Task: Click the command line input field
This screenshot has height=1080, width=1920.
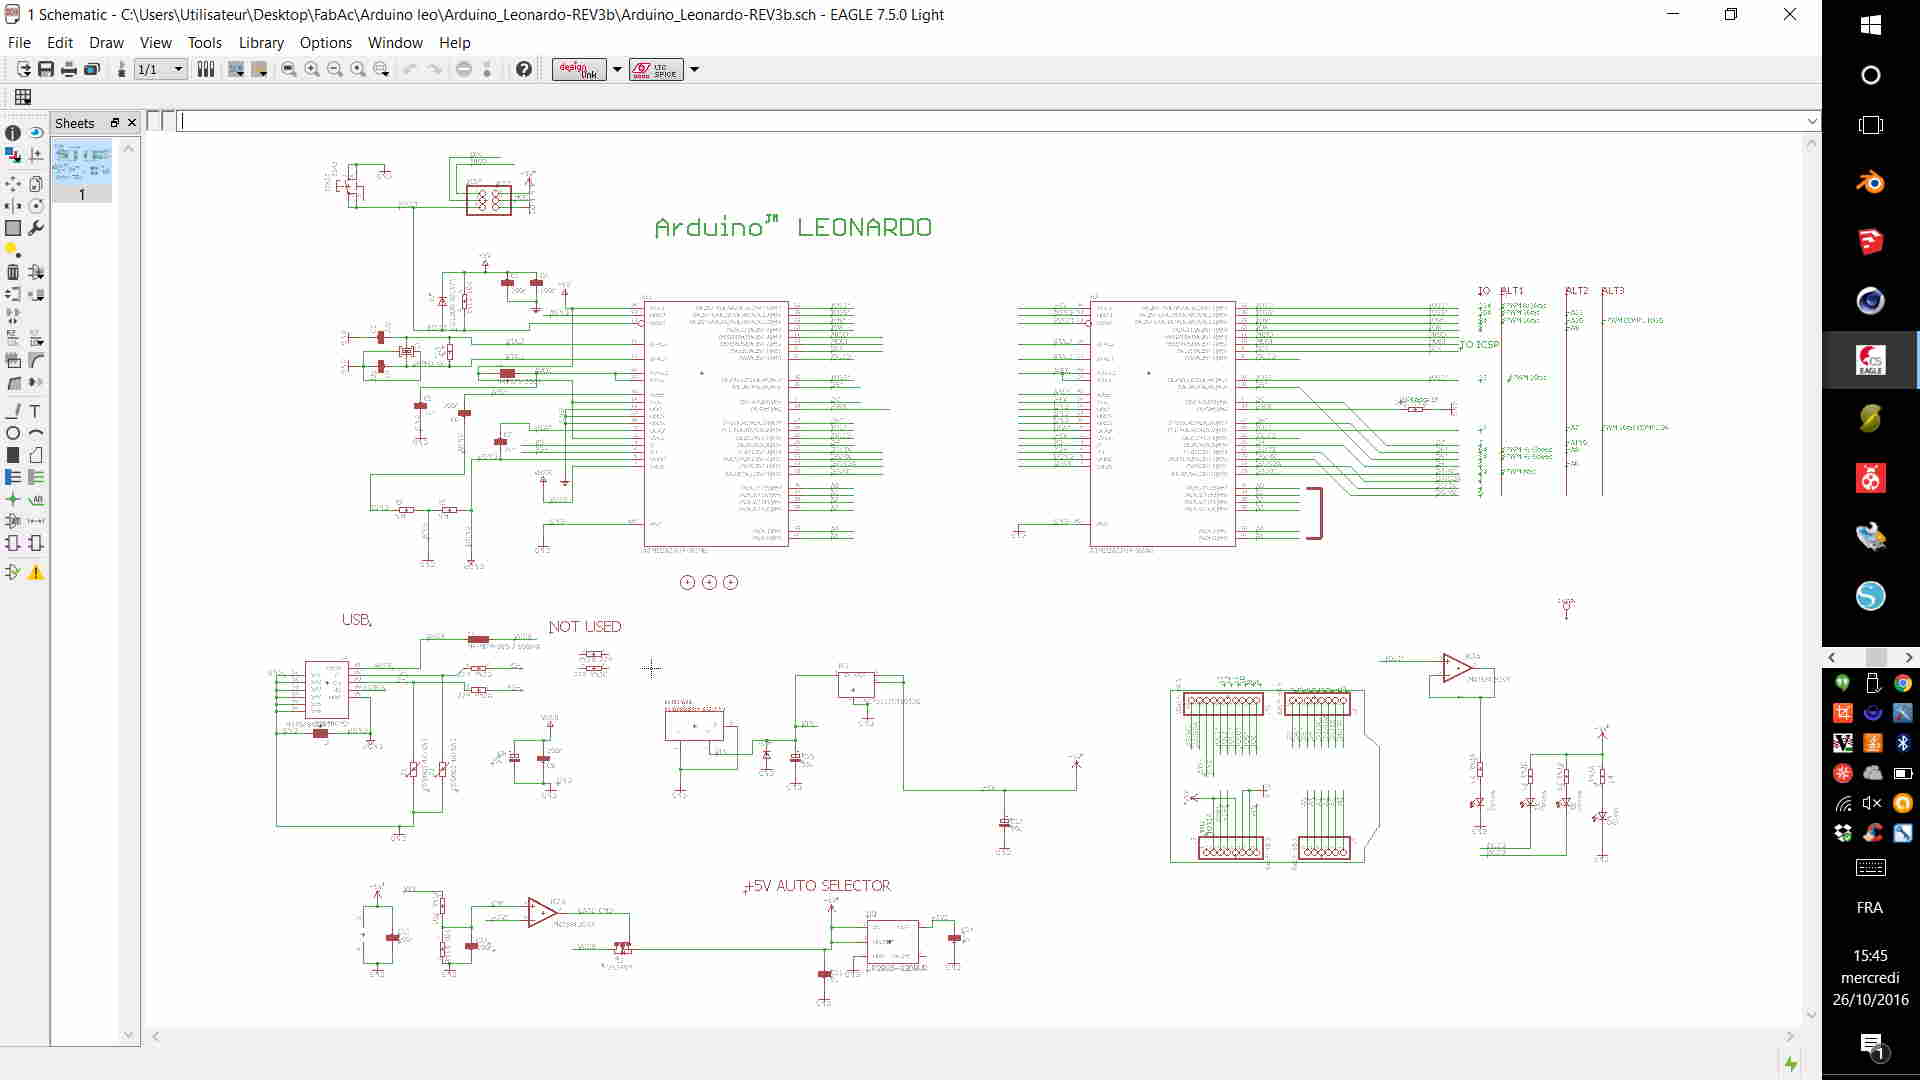Action: pyautogui.click(x=990, y=121)
